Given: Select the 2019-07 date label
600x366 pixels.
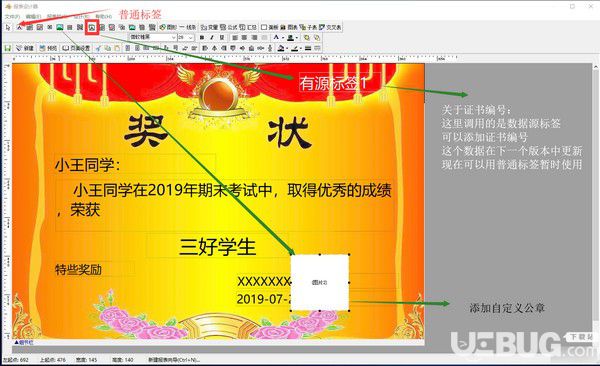Looking at the screenshot, I should [264, 299].
